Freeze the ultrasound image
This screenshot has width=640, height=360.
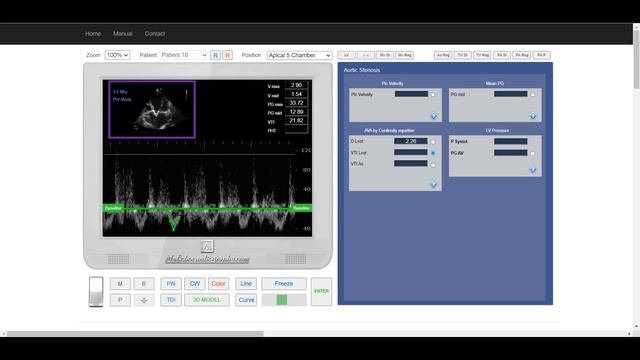coord(284,284)
